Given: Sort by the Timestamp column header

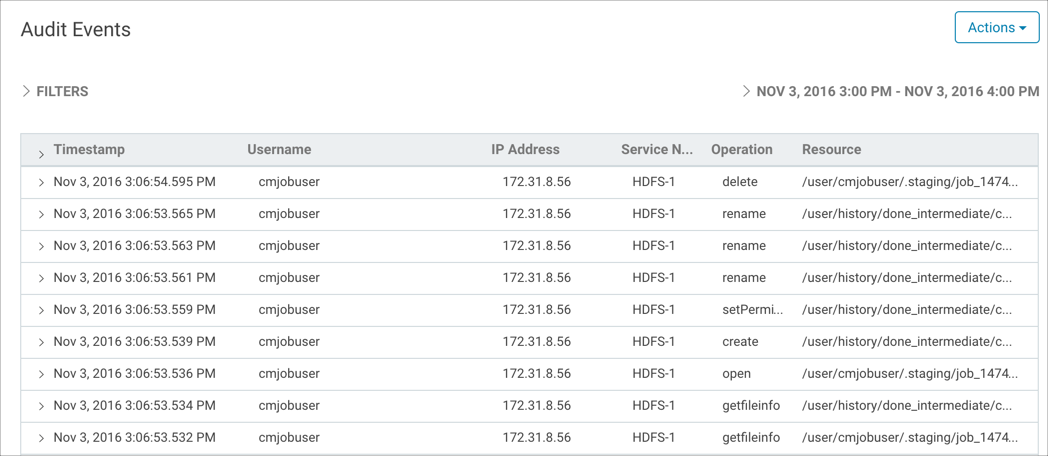Looking at the screenshot, I should pos(89,149).
